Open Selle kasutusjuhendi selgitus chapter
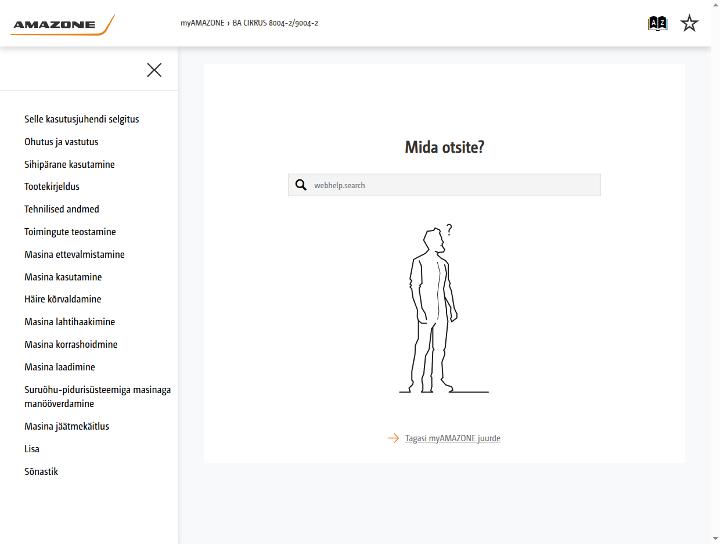This screenshot has height=544, width=720. (82, 119)
